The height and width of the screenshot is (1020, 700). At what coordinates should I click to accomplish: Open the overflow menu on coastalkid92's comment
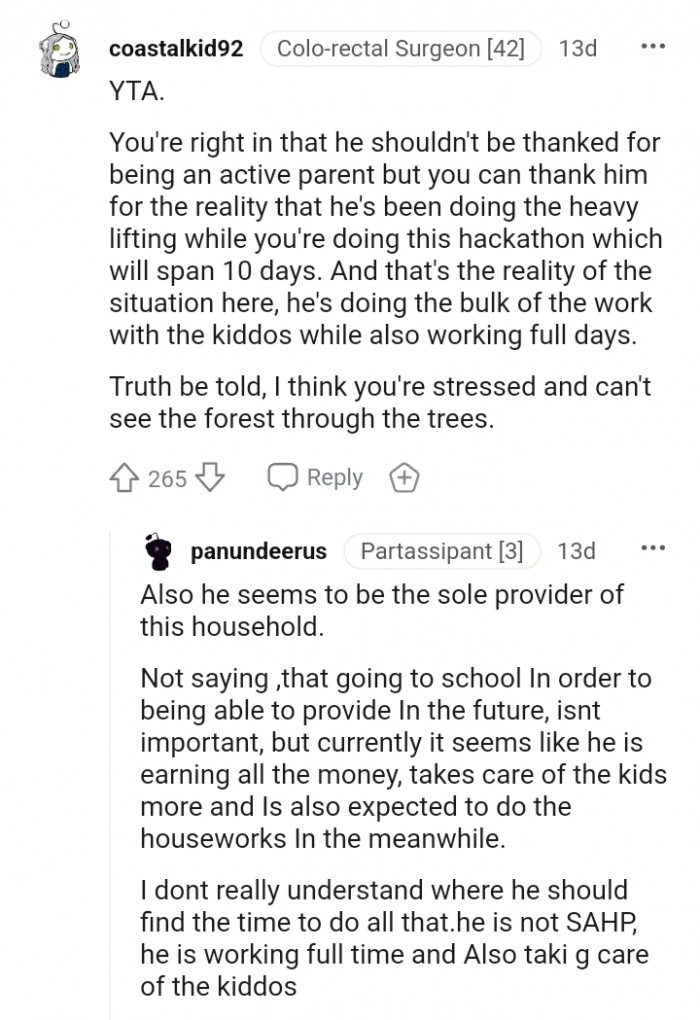point(655,45)
